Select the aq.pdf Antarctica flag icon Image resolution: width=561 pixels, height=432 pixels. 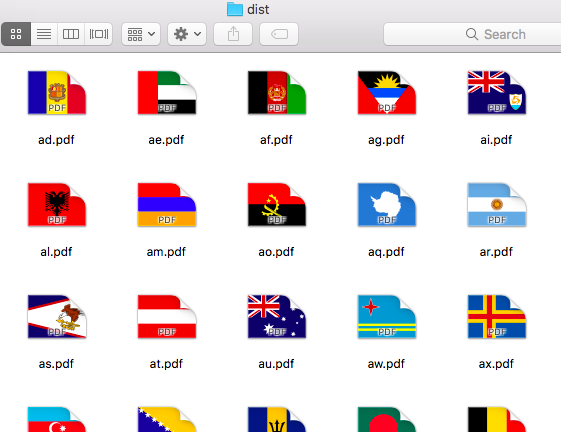387,205
